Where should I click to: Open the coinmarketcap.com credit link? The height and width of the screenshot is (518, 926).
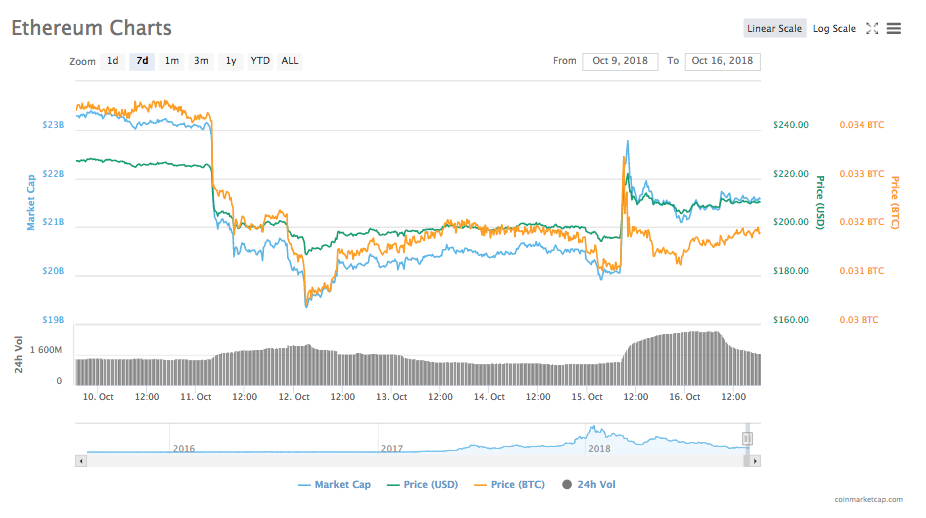pyautogui.click(x=868, y=500)
